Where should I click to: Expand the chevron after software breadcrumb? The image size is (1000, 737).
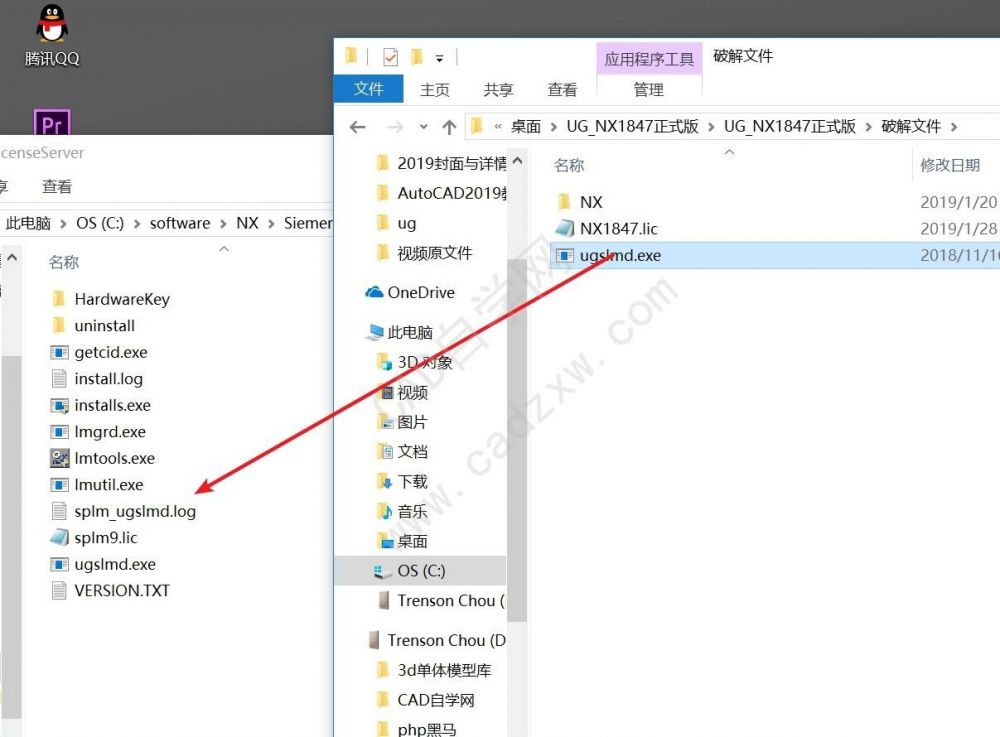tap(223, 224)
